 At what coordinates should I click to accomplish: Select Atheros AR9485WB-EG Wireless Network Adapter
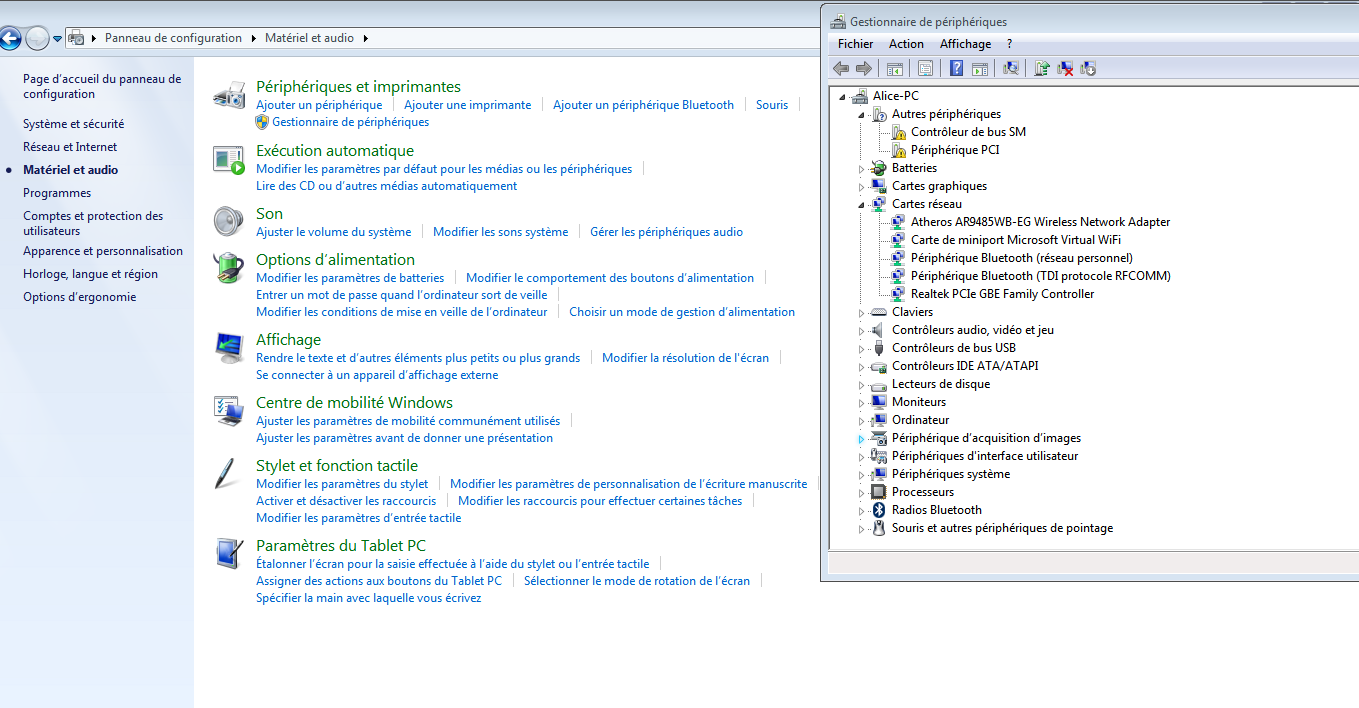[x=1040, y=222]
